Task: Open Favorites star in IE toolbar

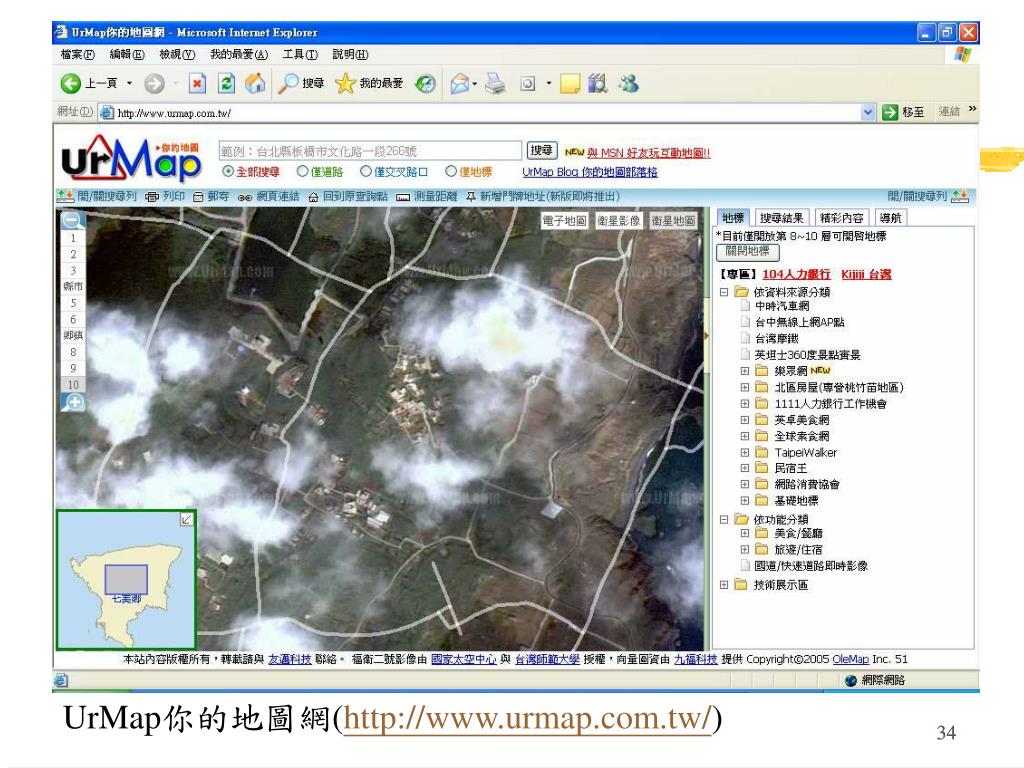Action: point(345,84)
